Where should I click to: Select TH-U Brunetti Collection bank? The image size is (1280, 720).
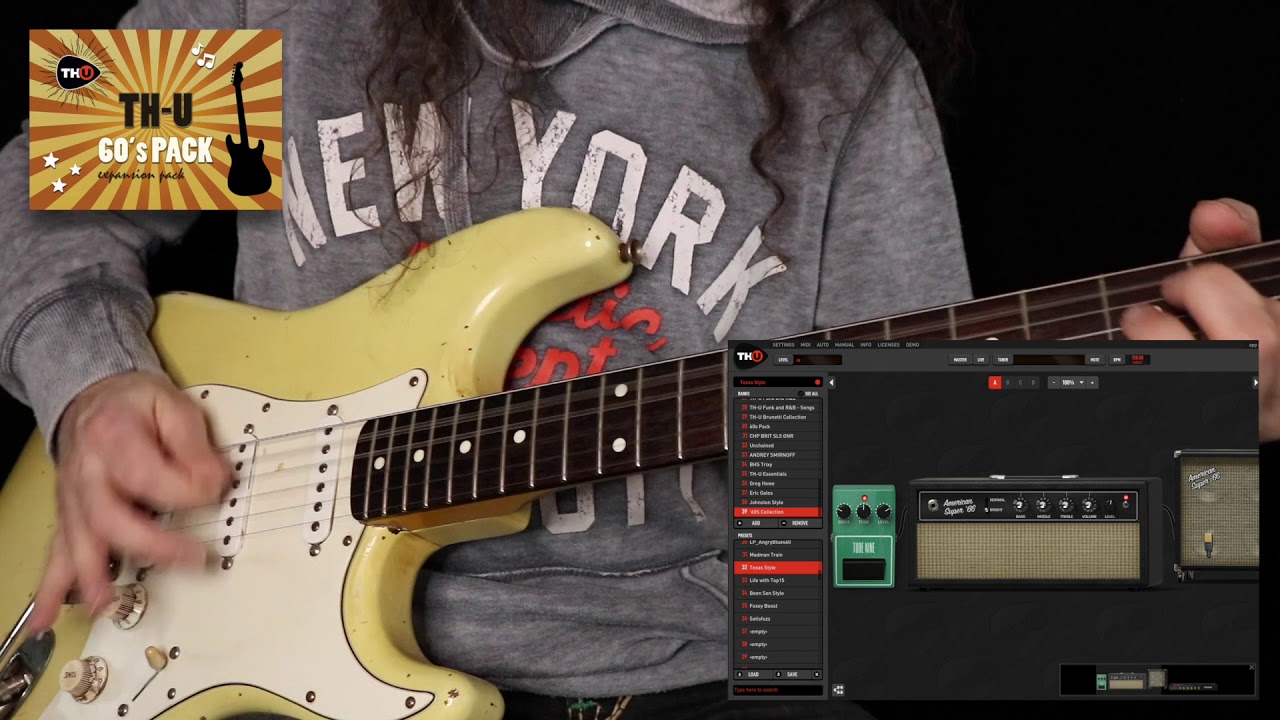click(x=778, y=417)
